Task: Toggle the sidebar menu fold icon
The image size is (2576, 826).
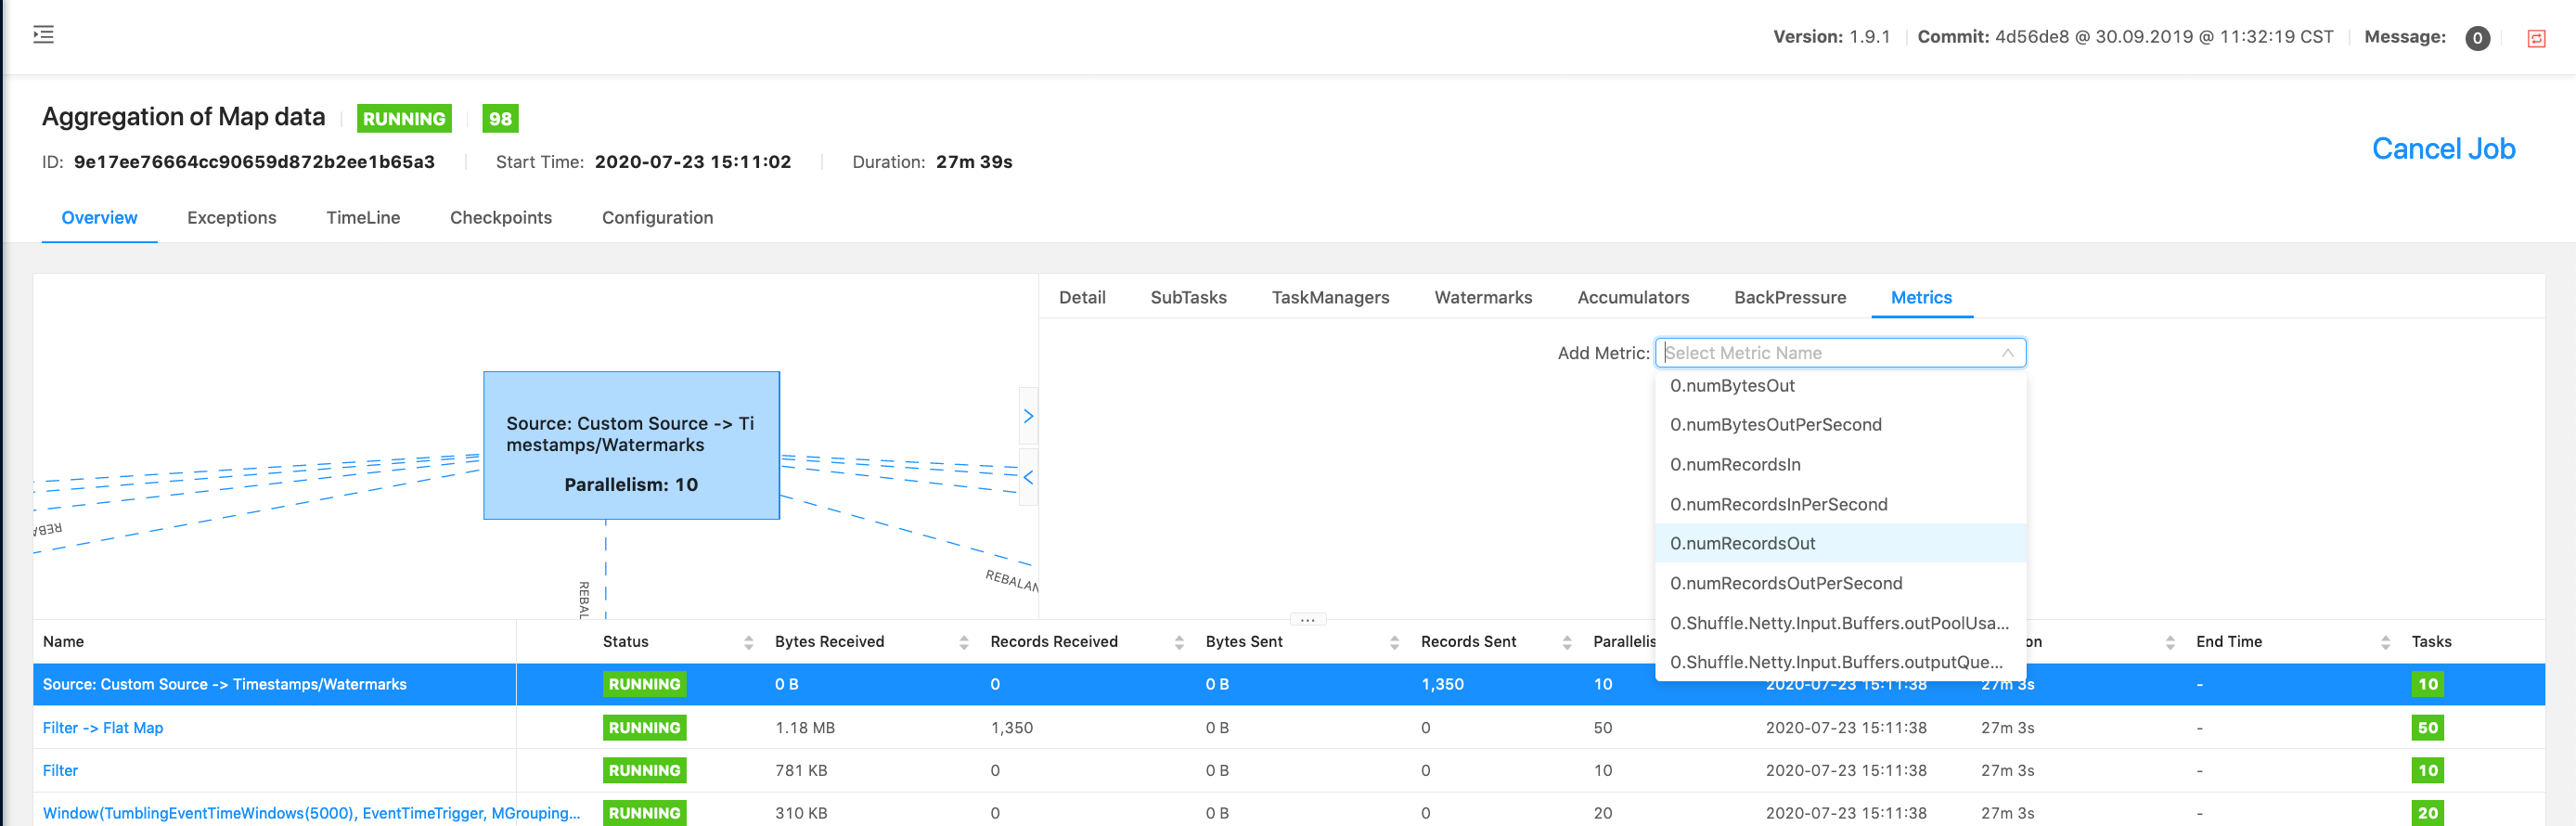Action: click(43, 35)
